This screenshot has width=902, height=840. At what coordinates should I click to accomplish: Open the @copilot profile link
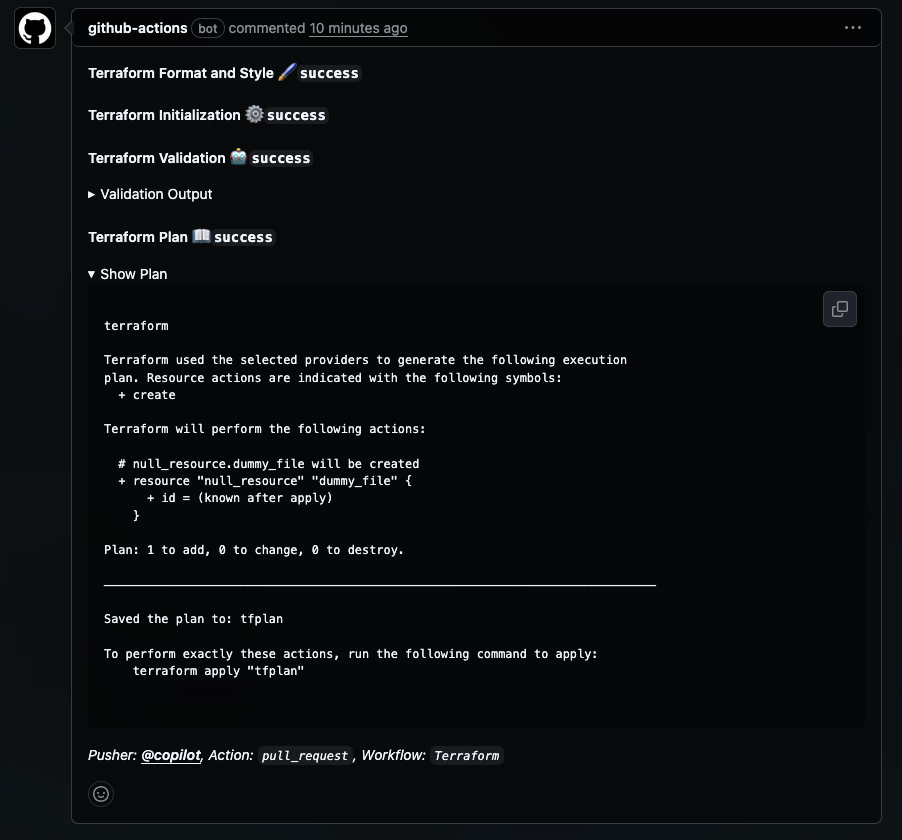[x=170, y=755]
